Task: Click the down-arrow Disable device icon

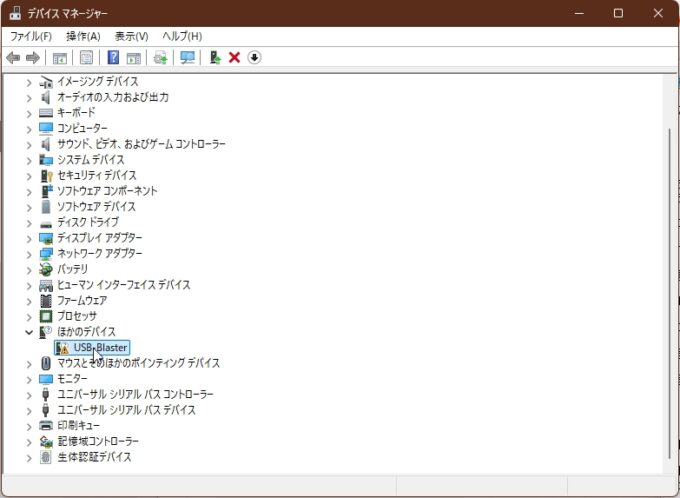Action: 254,57
